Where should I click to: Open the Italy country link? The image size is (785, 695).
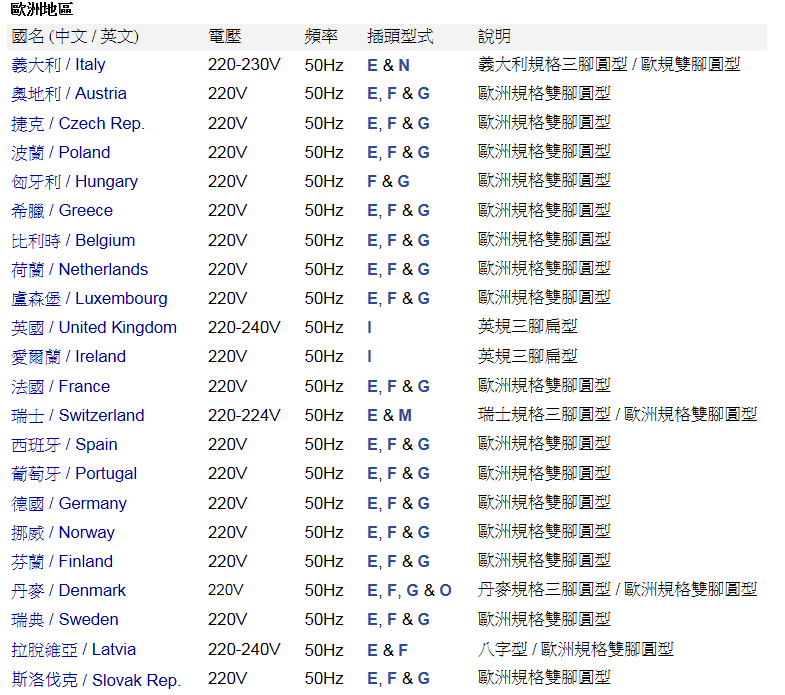(58, 65)
